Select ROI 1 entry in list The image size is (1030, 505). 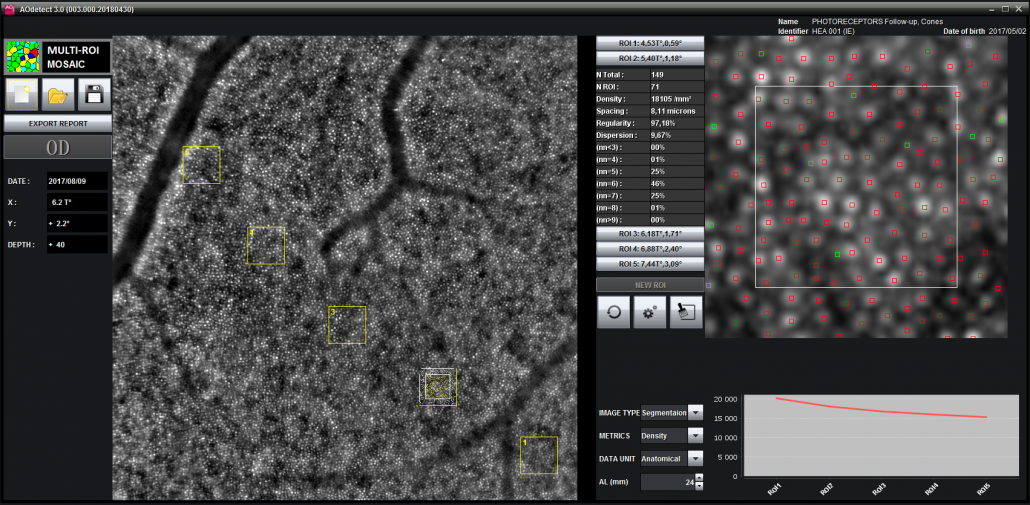point(650,43)
